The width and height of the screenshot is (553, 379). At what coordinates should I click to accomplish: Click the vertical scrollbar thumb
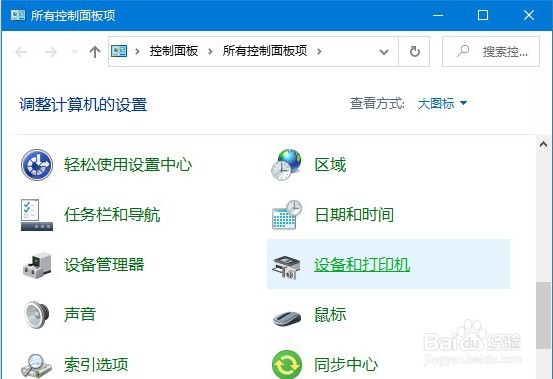coord(543,316)
